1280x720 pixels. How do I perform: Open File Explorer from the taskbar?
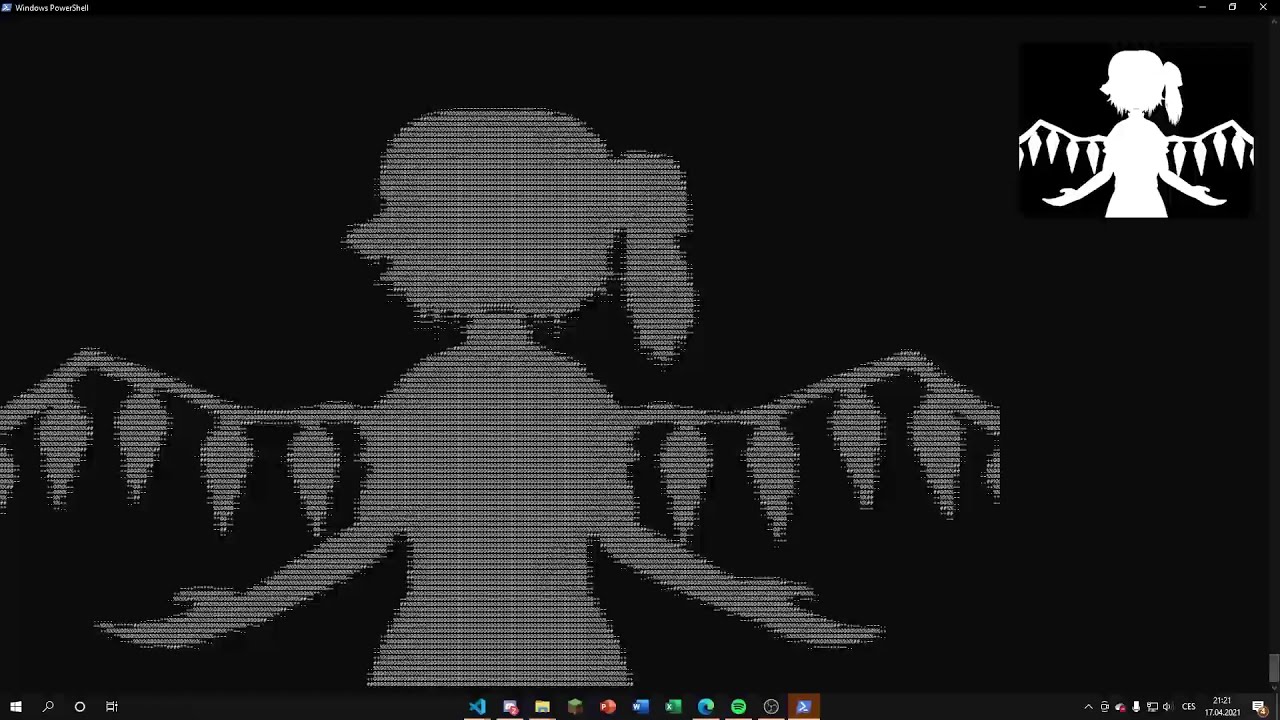click(542, 707)
